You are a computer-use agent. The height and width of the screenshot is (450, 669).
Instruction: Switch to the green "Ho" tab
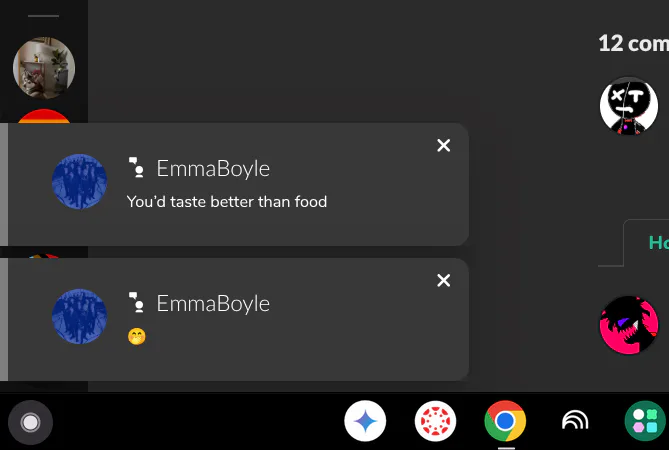click(x=658, y=243)
